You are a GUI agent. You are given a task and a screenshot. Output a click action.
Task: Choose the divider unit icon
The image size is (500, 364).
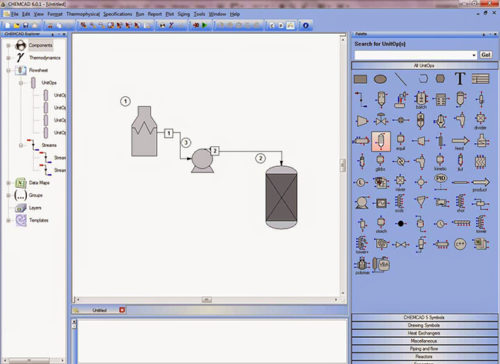coord(480,120)
